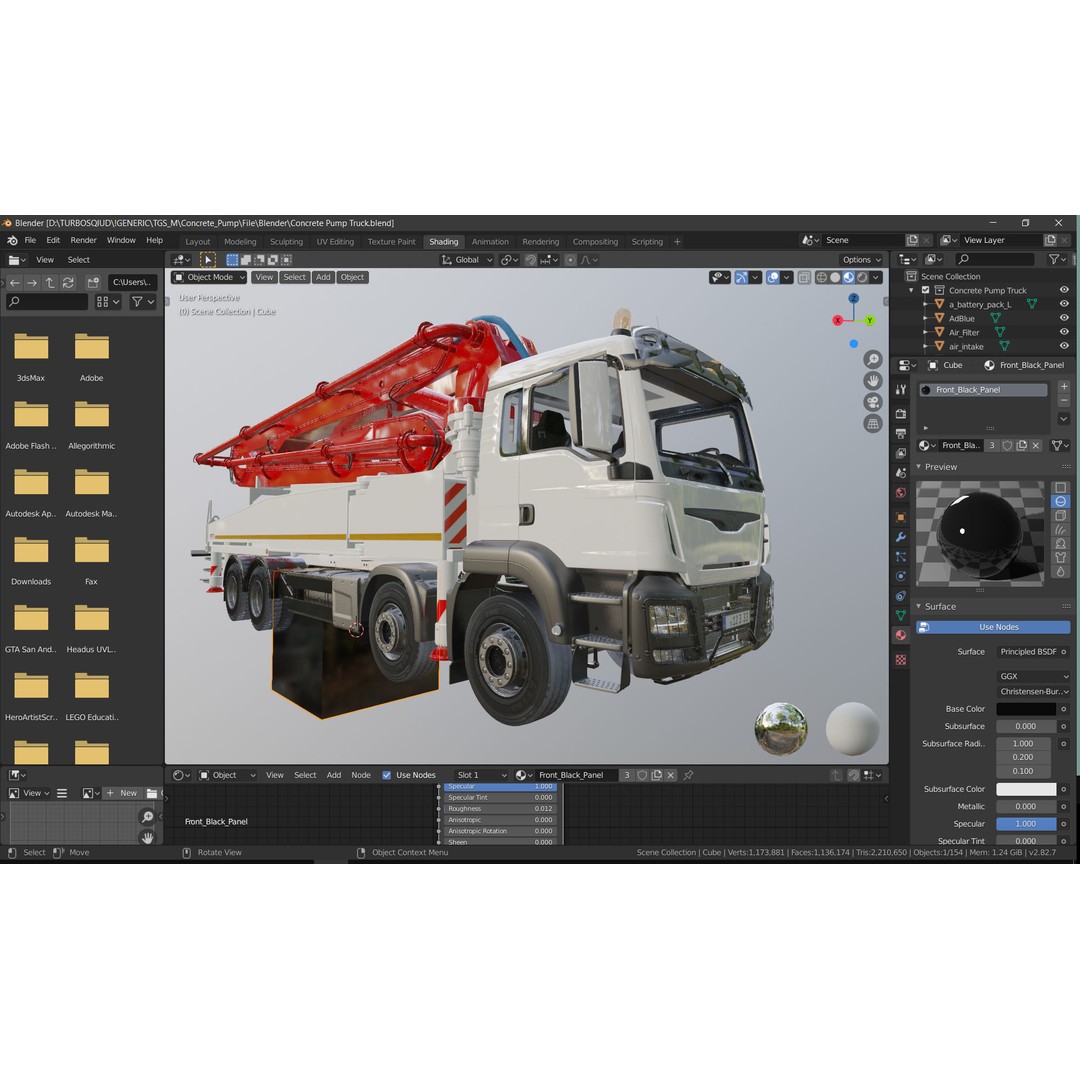This screenshot has width=1080, height=1080.
Task: Open the Object Mode dropdown
Action: tap(207, 277)
